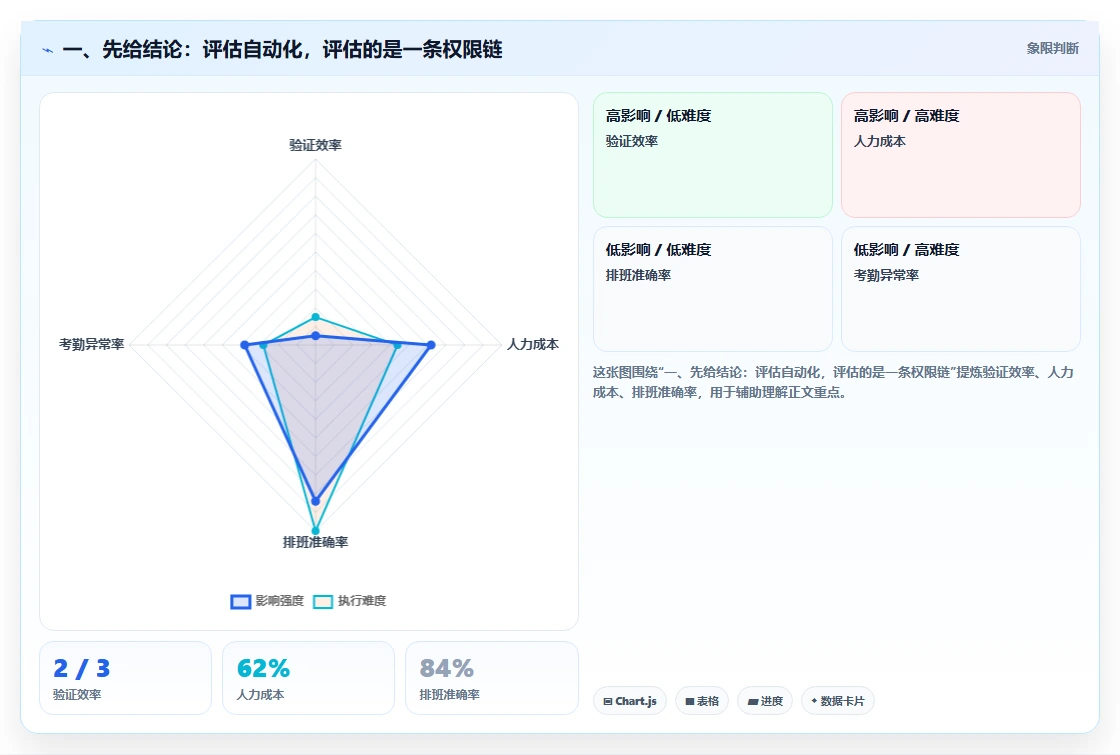Image resolution: width=1120 pixels, height=755 pixels.
Task: Click the 进度 chip icon
Action: 753,701
